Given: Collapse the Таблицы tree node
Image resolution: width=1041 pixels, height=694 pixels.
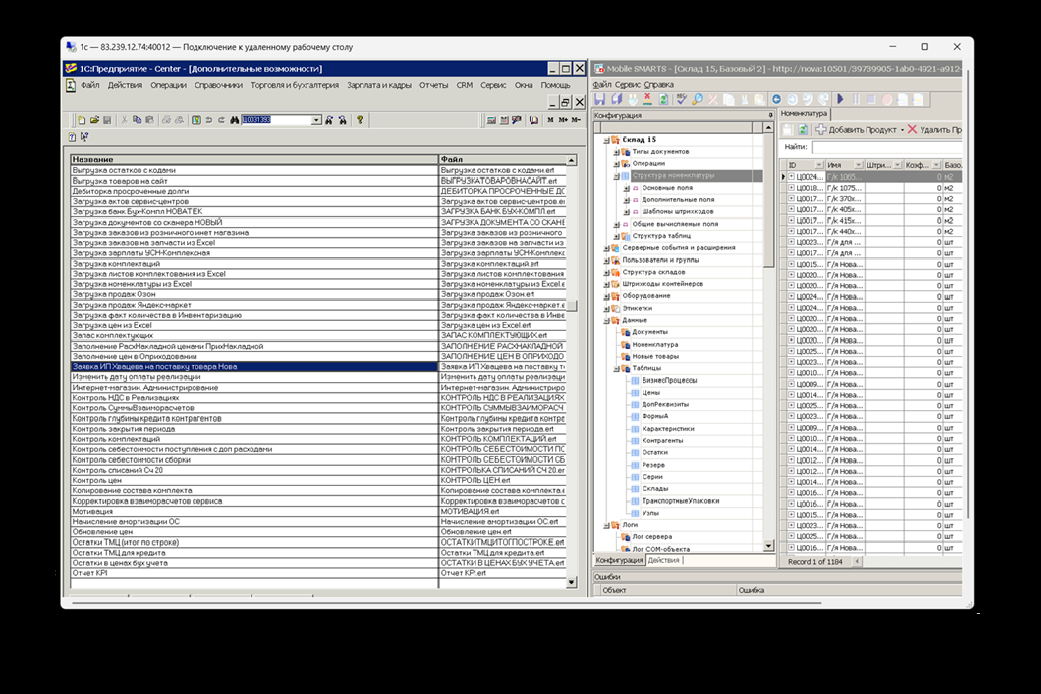Looking at the screenshot, I should (616, 368).
